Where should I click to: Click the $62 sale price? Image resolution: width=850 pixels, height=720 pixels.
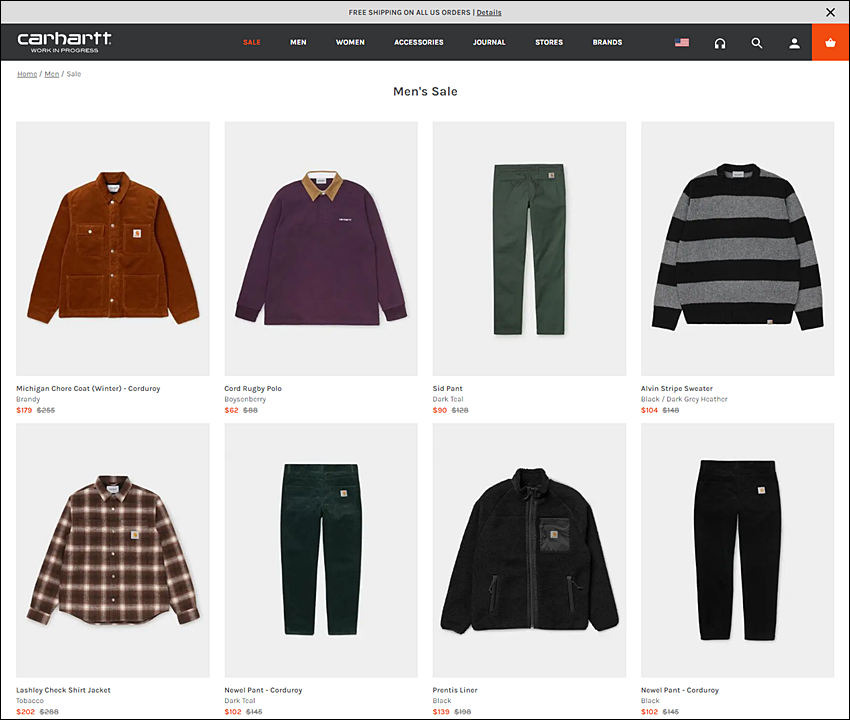231,410
